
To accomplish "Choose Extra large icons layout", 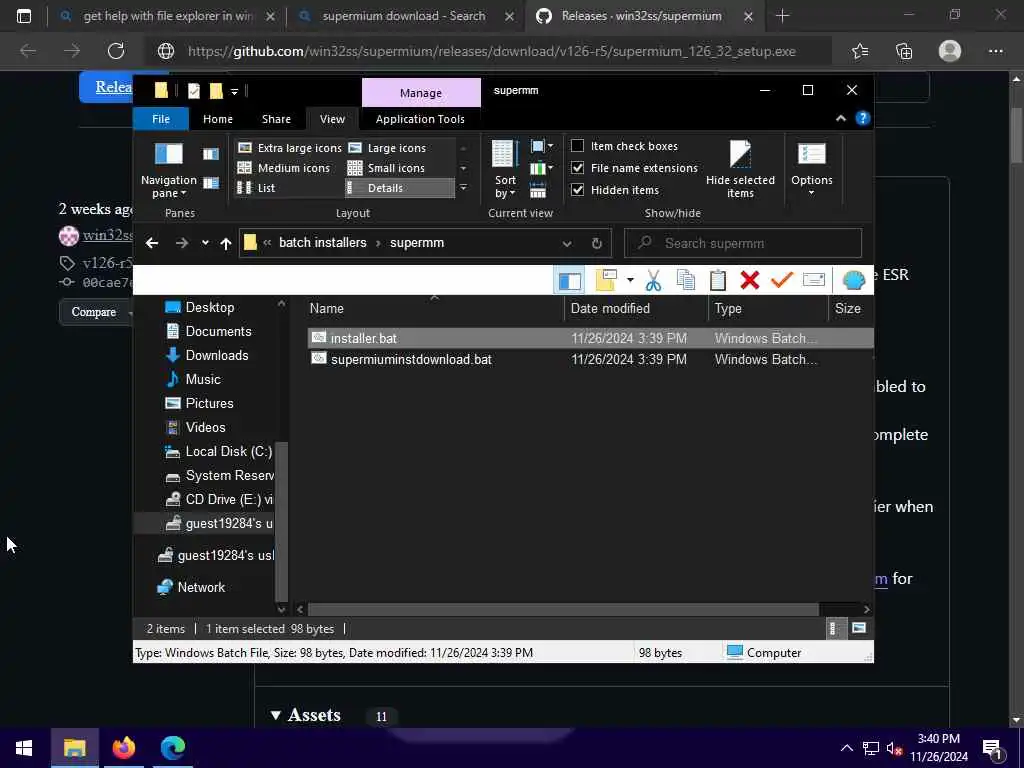I will (x=289, y=148).
